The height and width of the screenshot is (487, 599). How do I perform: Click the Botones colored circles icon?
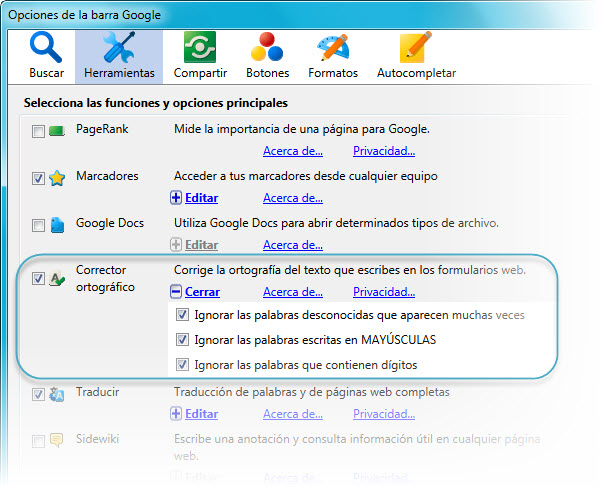267,47
